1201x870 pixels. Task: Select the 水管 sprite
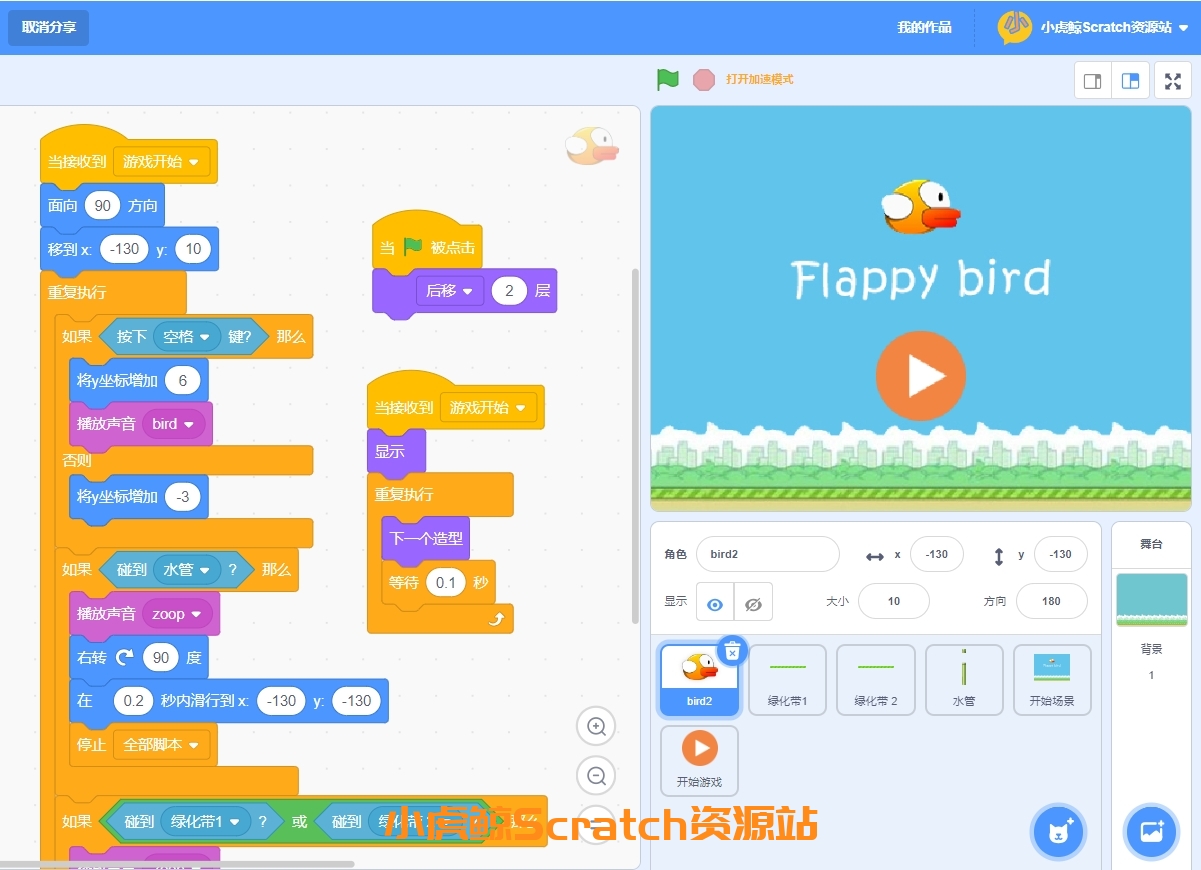964,680
